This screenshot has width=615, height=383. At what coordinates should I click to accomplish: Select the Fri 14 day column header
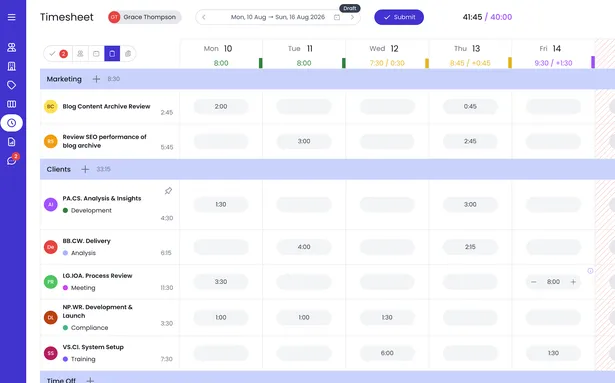point(553,54)
